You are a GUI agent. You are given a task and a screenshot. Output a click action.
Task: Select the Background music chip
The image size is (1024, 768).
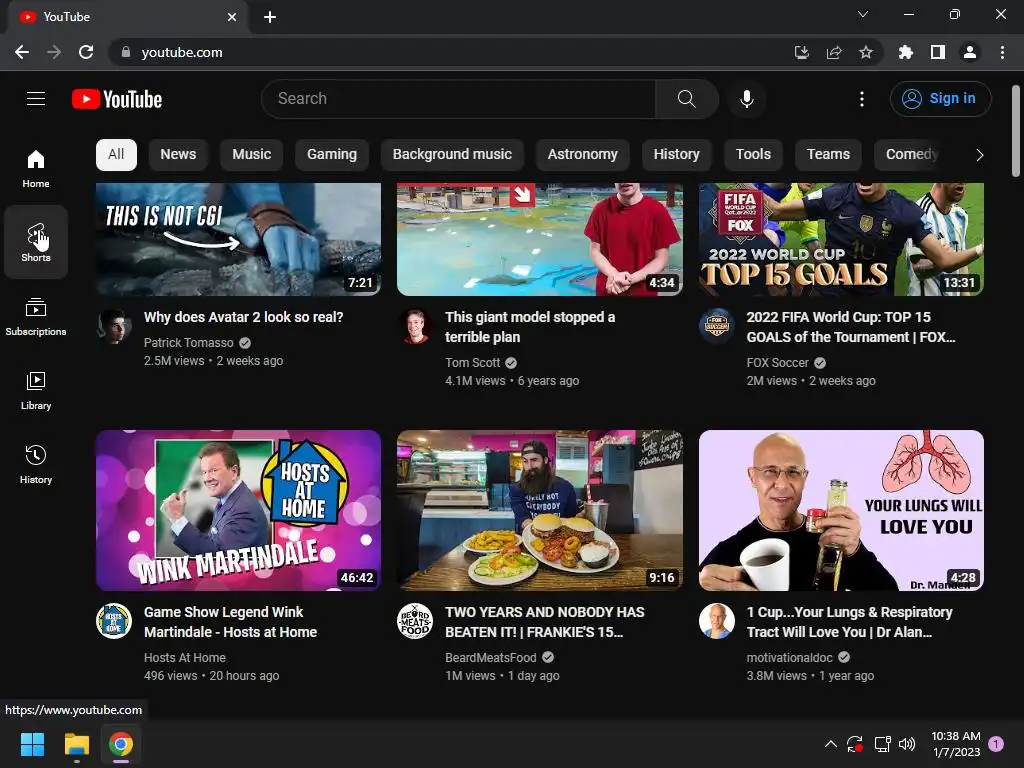click(452, 155)
